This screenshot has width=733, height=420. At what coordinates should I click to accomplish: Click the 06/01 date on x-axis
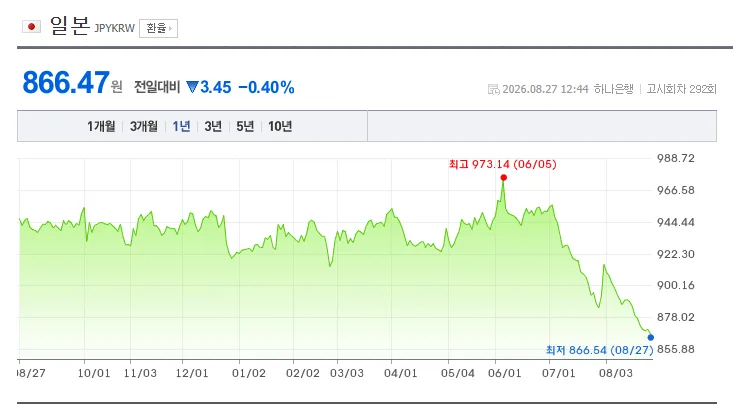pyautogui.click(x=504, y=373)
